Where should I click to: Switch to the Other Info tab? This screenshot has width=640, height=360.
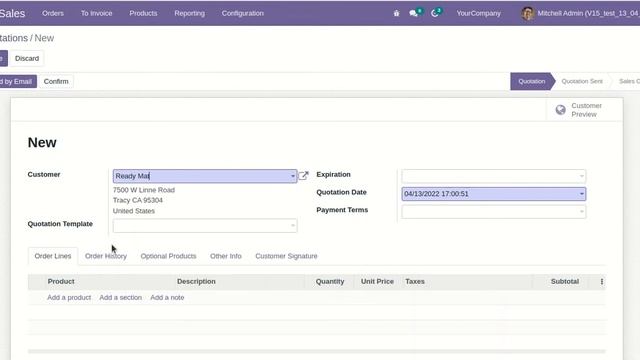coord(226,256)
